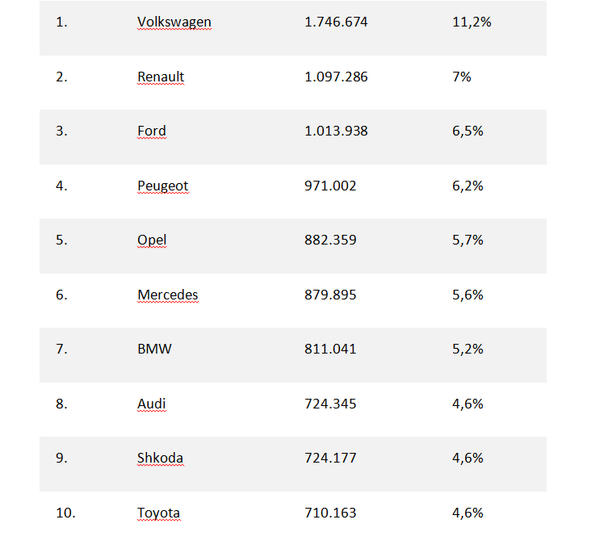Click the Mercedes brand name
600x548 pixels.
pyautogui.click(x=168, y=295)
